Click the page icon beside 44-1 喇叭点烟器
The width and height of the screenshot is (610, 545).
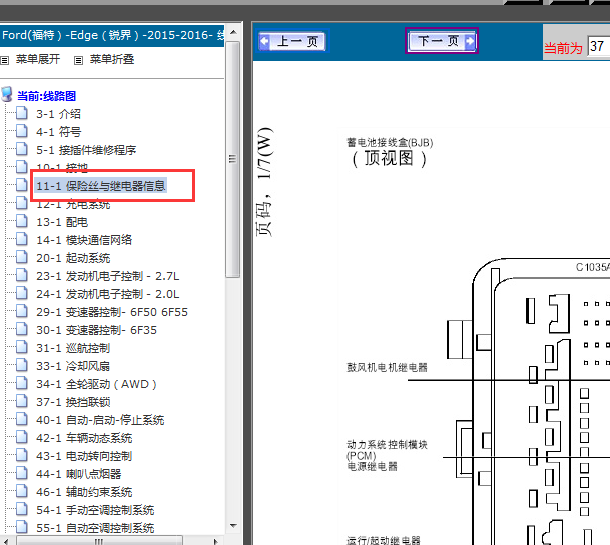click(x=22, y=472)
